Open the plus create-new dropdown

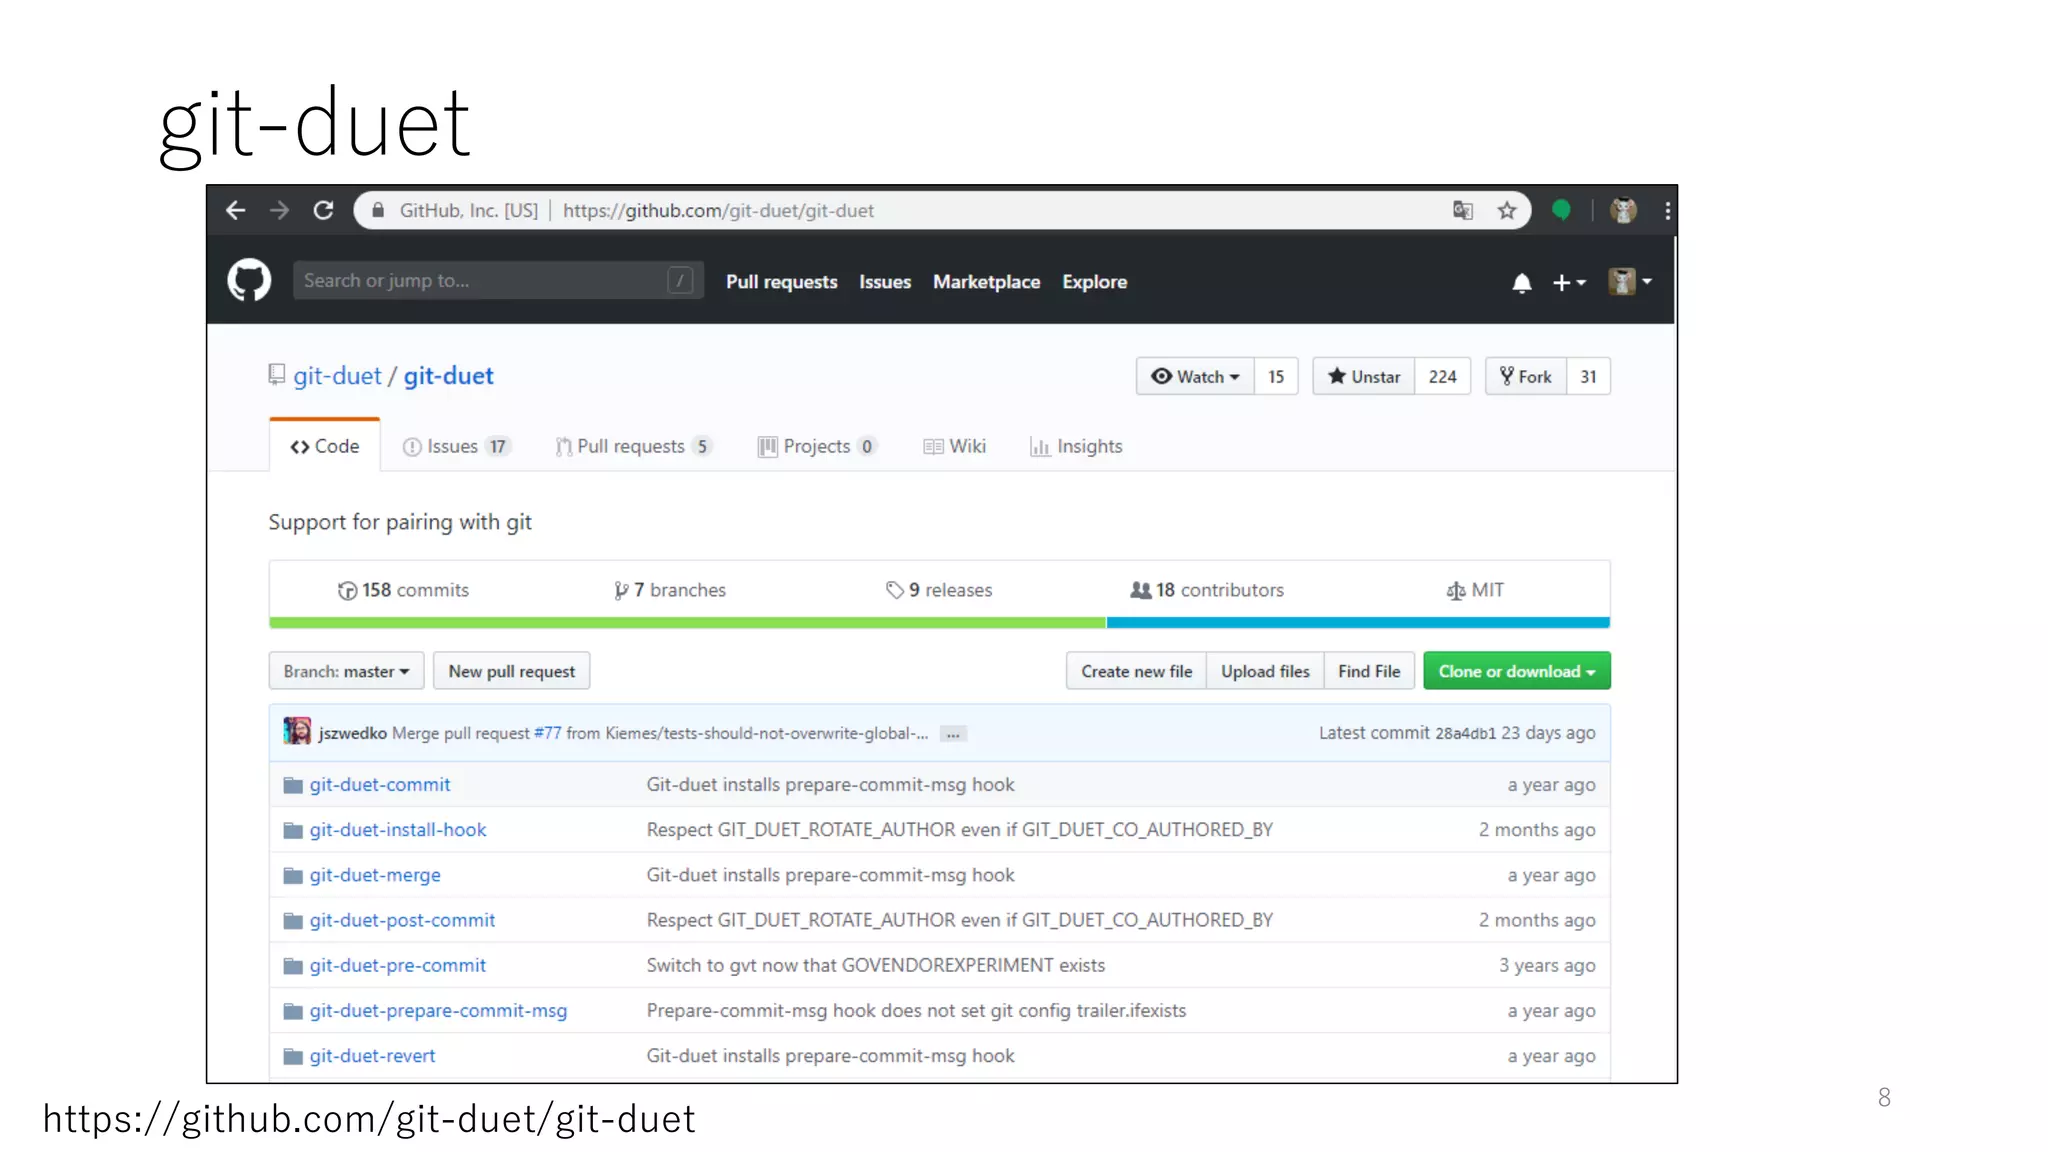click(1569, 283)
